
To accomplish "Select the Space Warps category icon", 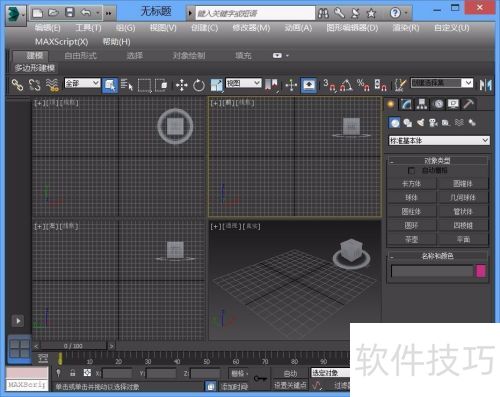I will pyautogui.click(x=459, y=123).
